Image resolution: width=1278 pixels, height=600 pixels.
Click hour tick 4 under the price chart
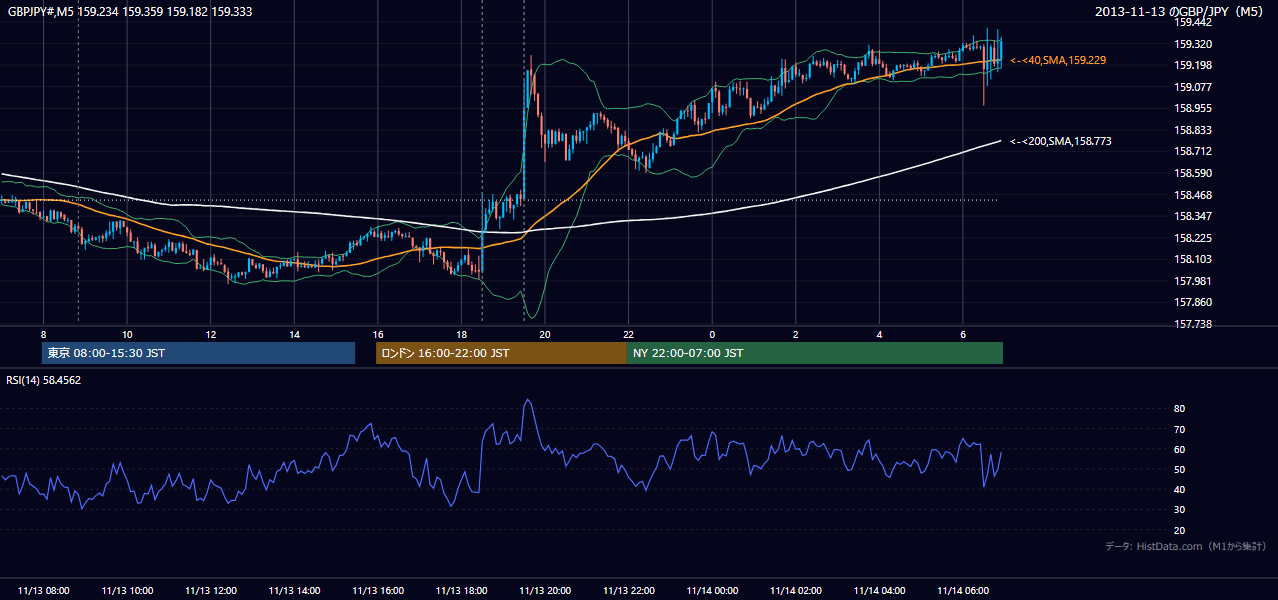click(x=879, y=334)
